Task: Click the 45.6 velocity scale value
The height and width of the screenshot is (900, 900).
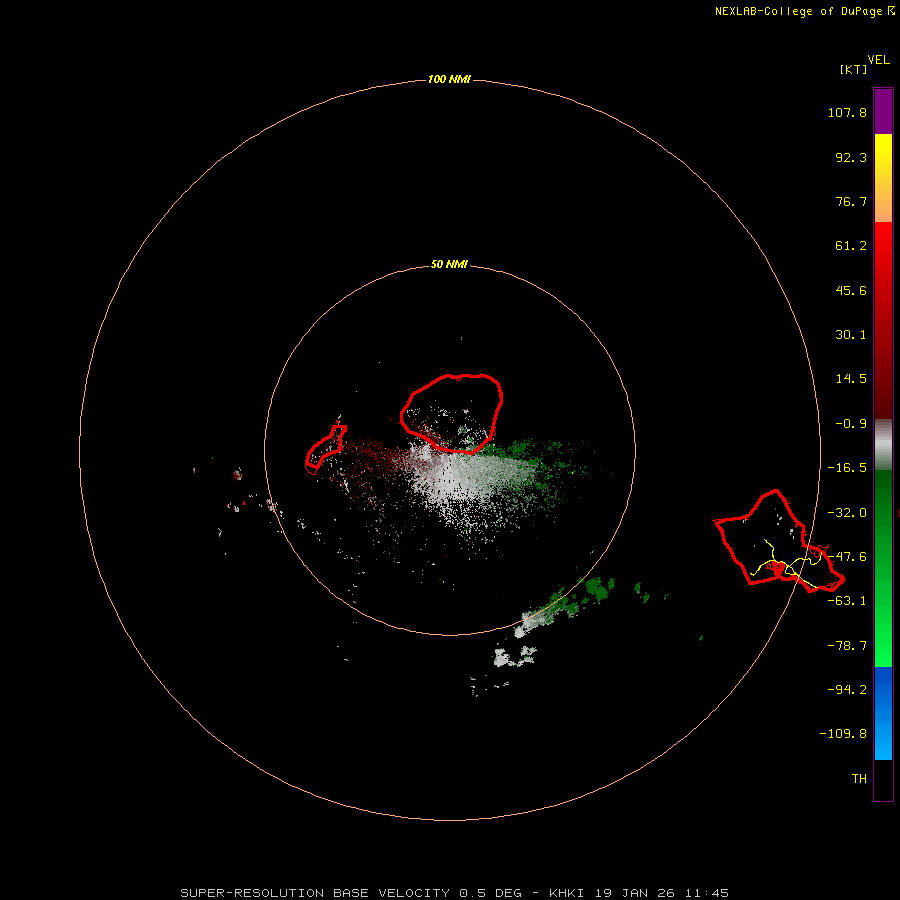Action: (851, 290)
